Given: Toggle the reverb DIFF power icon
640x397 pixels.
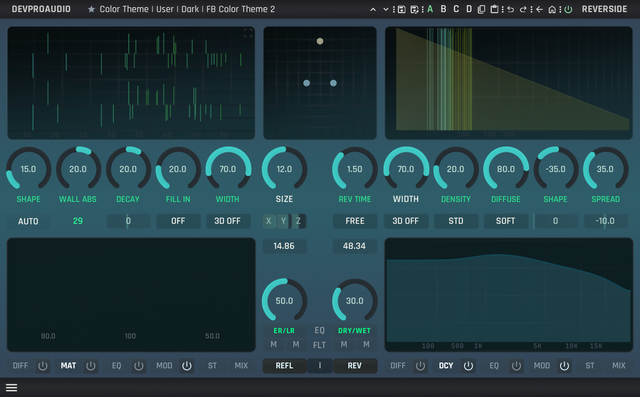Looking at the screenshot, I should tap(420, 366).
